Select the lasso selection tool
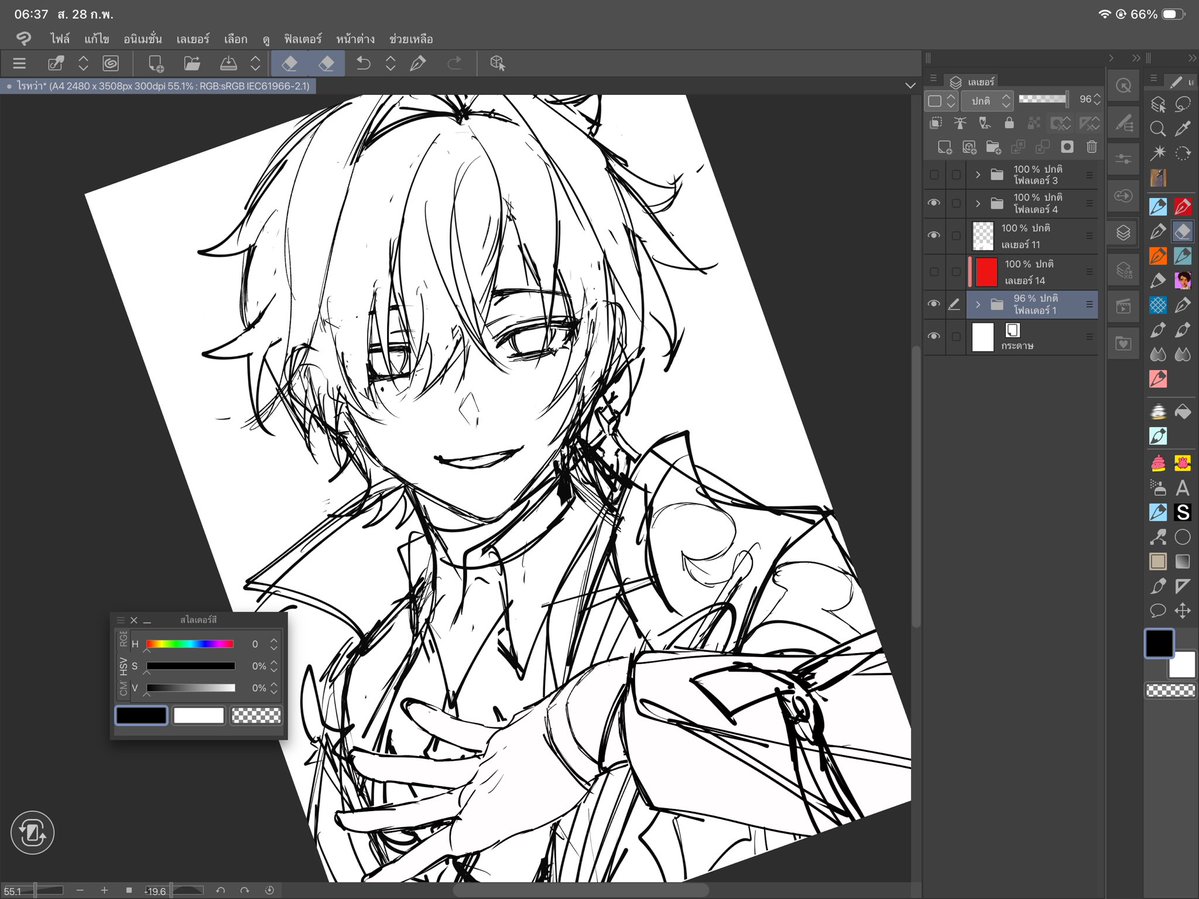Image resolution: width=1199 pixels, height=899 pixels. 1183,104
